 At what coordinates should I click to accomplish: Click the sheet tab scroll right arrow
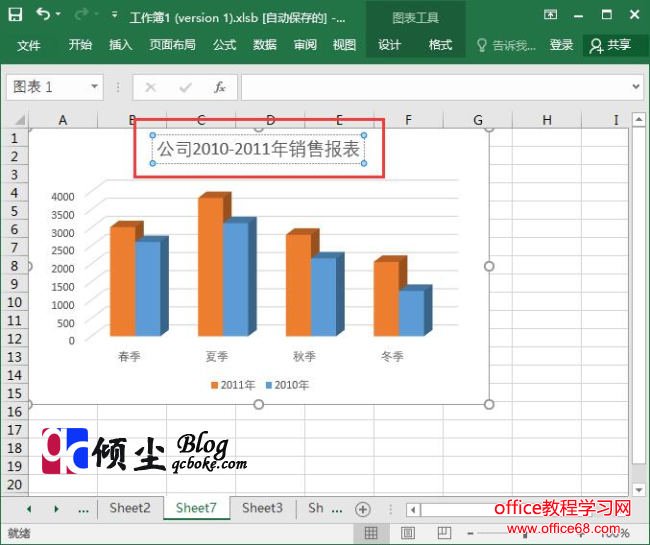[56, 509]
